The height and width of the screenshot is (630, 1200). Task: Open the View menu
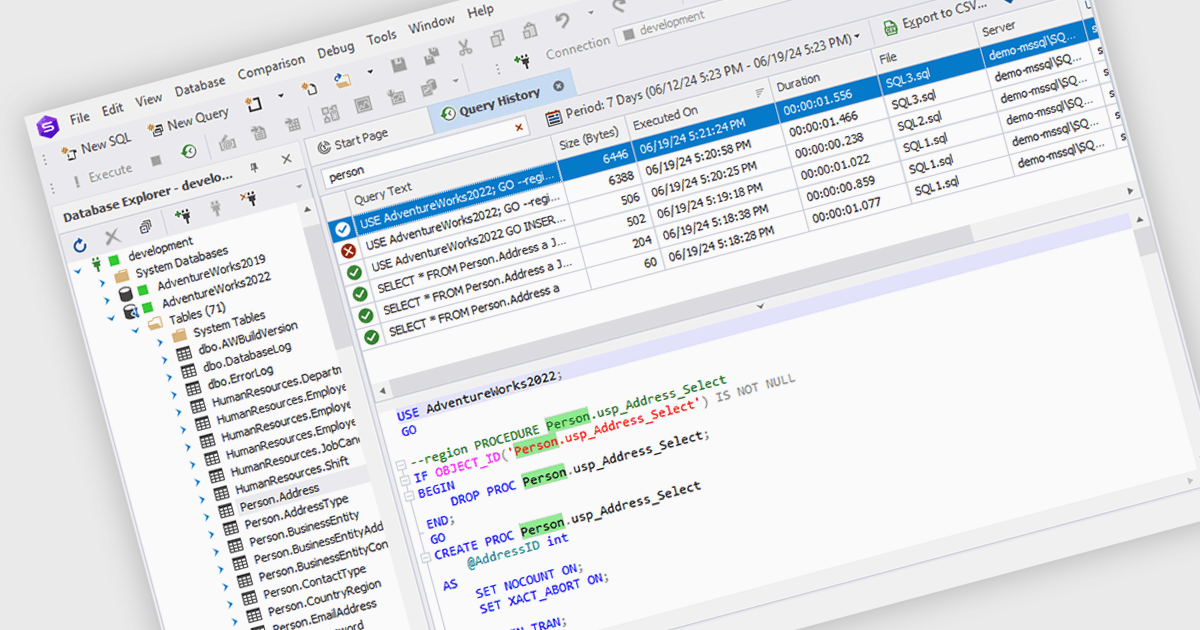point(148,99)
